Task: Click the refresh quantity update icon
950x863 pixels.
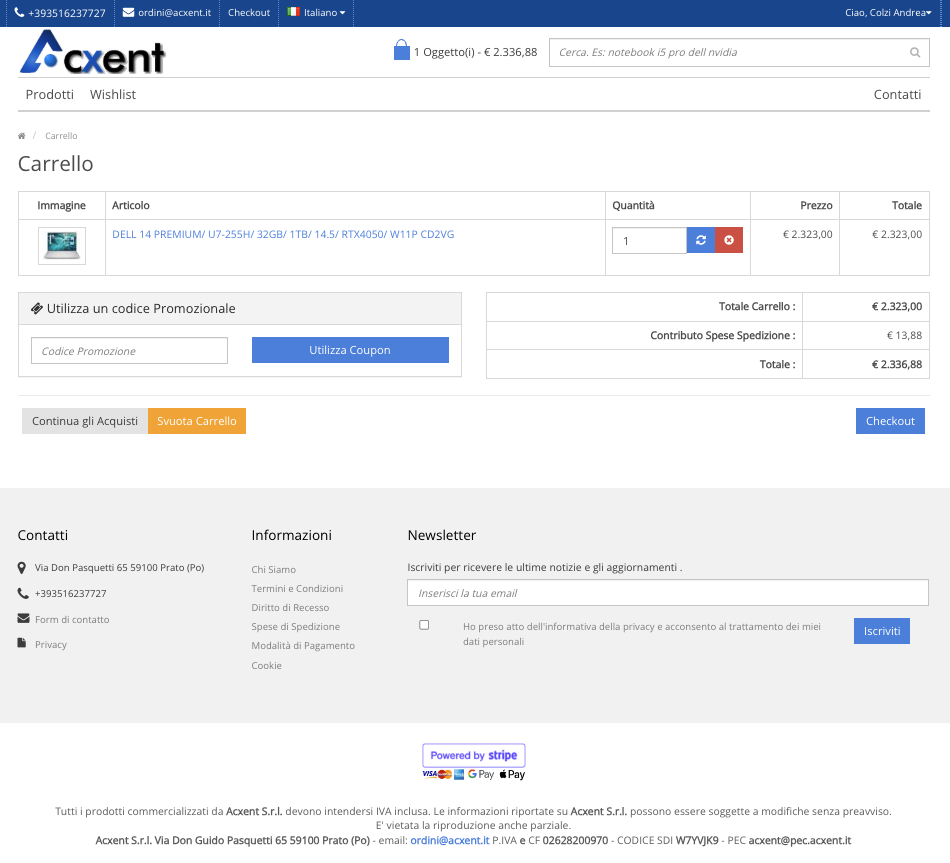Action: click(701, 240)
